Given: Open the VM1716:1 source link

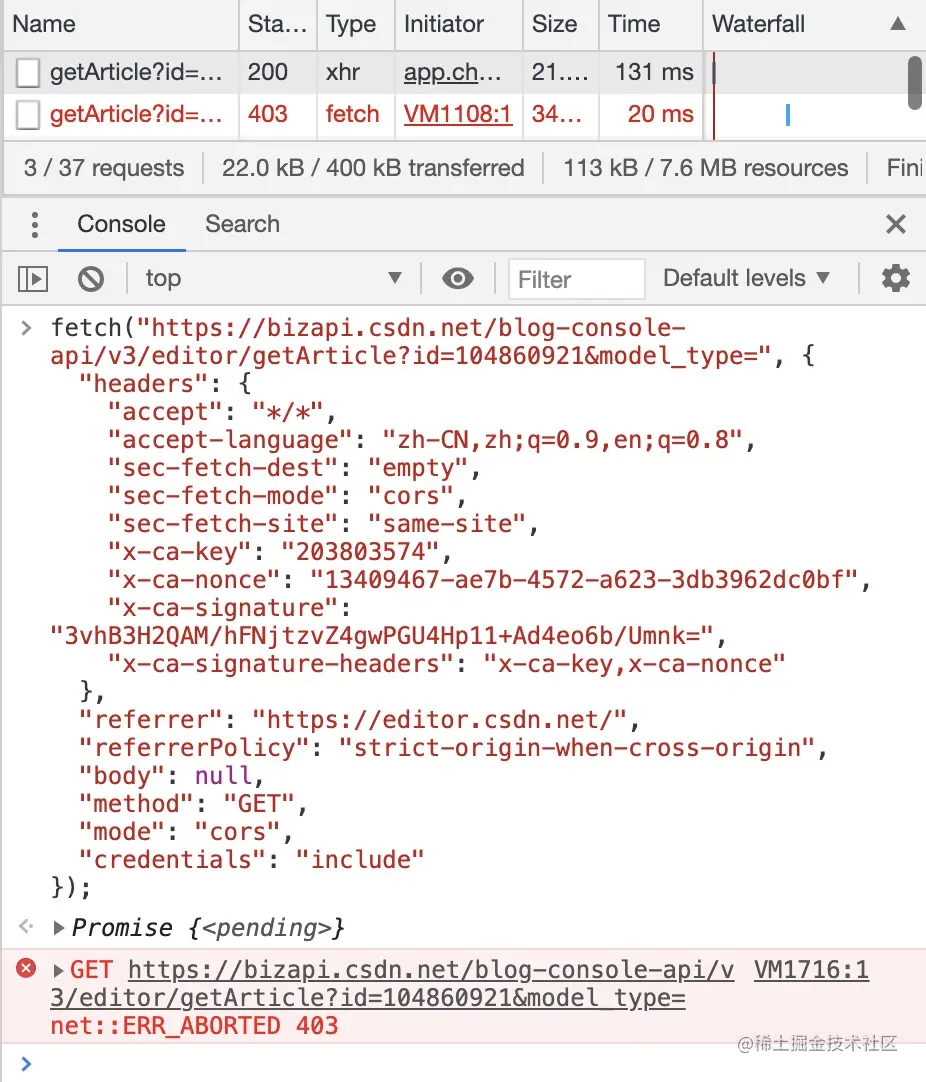Looking at the screenshot, I should (811, 970).
